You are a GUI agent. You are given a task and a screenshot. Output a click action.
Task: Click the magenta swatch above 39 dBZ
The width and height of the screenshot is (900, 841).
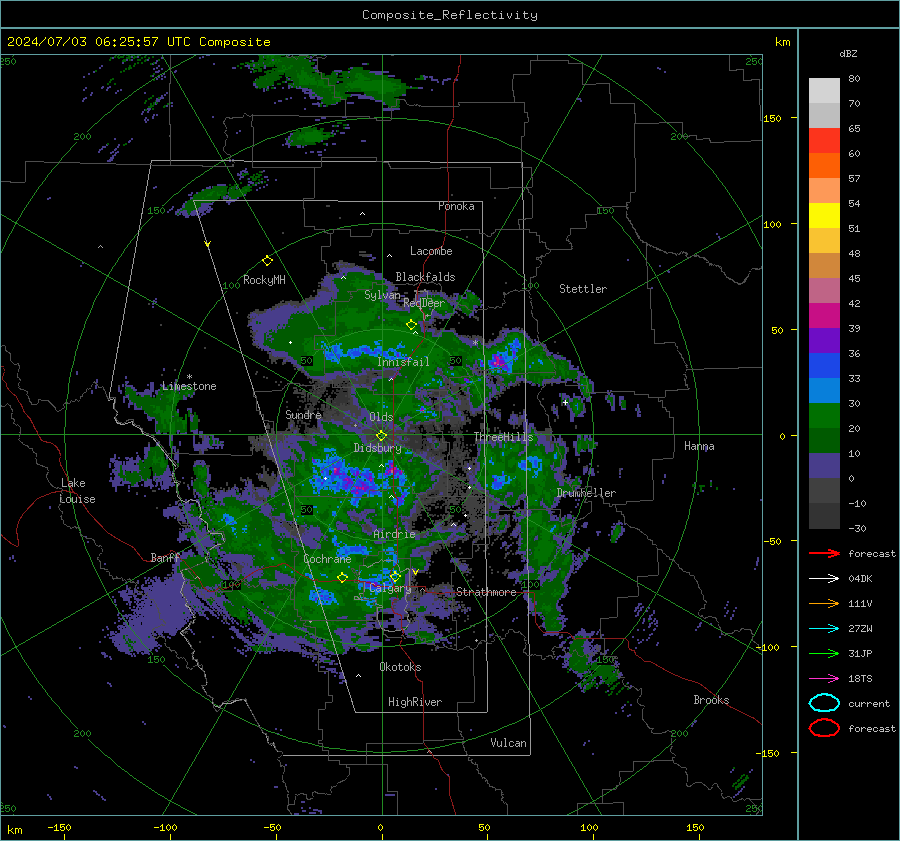point(824,315)
